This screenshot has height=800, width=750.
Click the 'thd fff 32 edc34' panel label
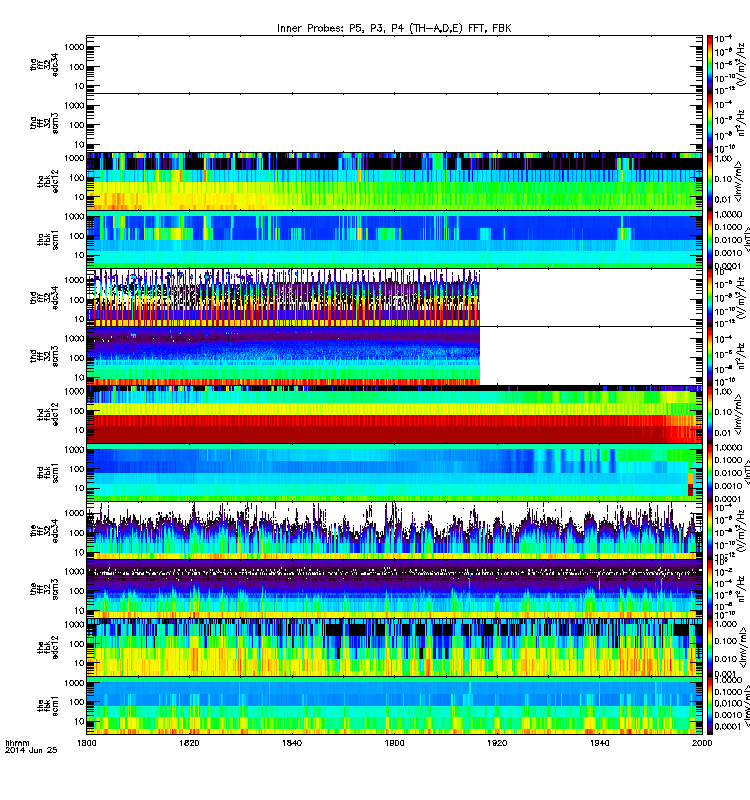click(44, 298)
